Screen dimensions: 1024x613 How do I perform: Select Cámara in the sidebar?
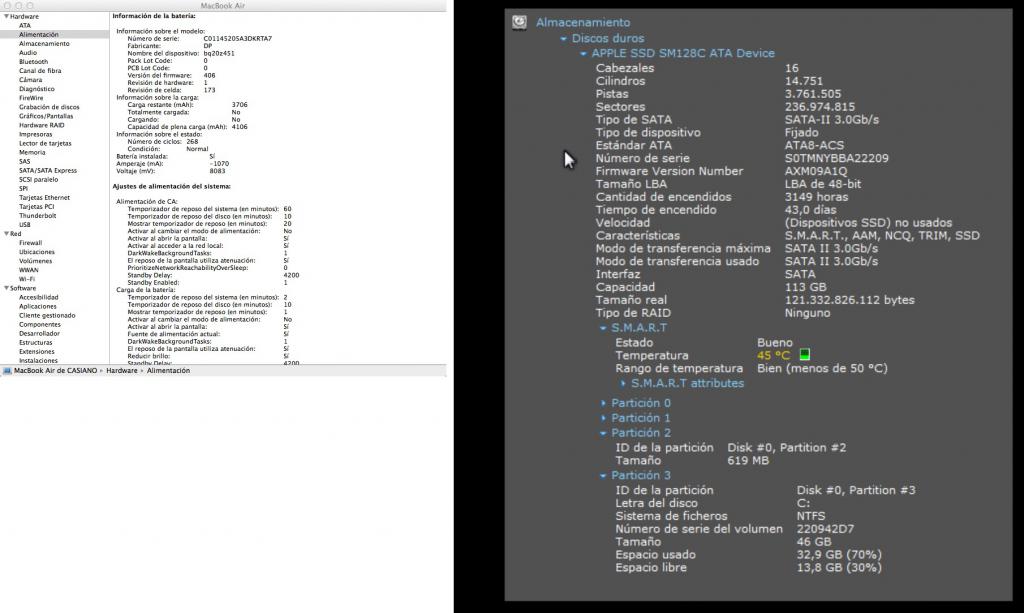coord(31,80)
